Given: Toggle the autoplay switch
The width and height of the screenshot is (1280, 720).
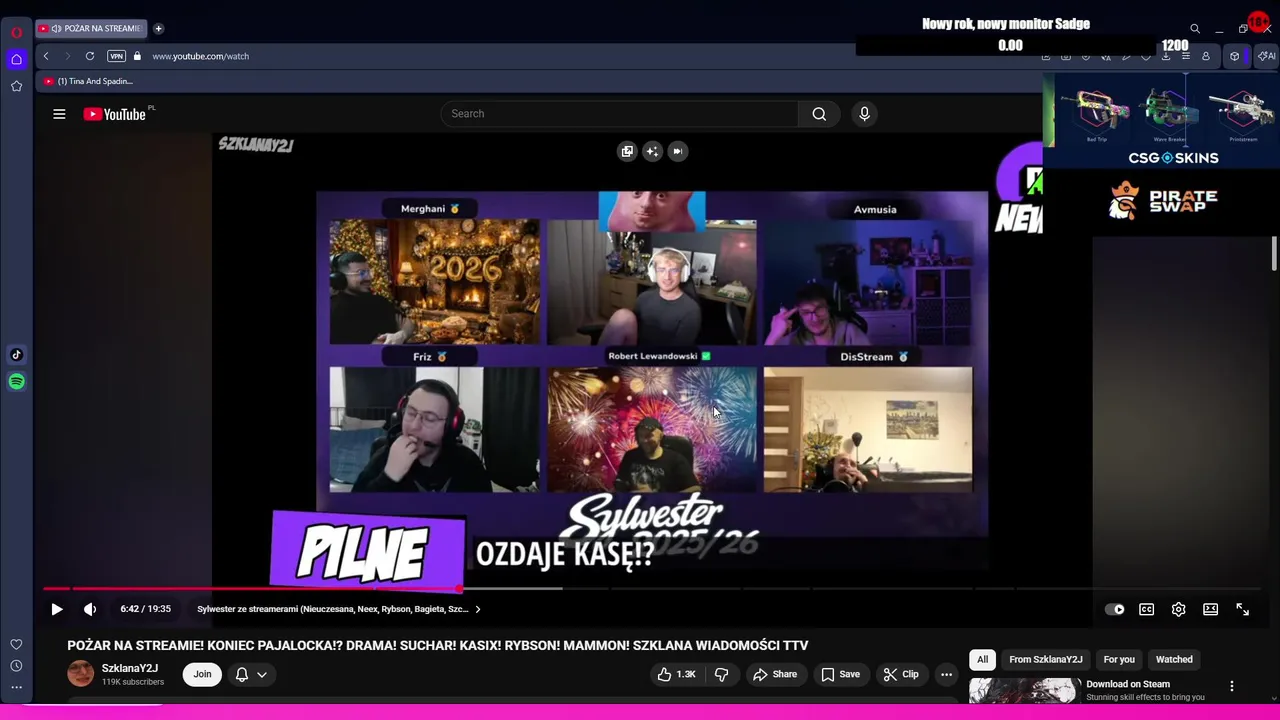Looking at the screenshot, I should 1114,609.
